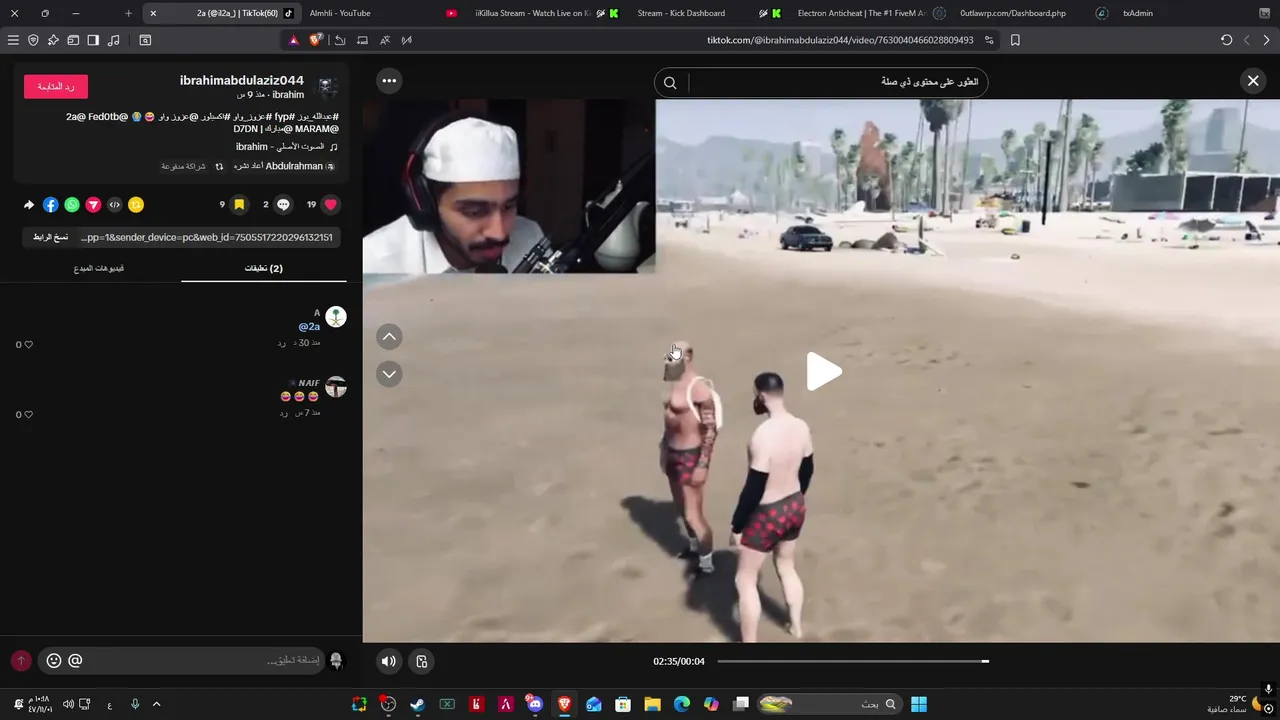Go to next video using down chevron

(389, 374)
